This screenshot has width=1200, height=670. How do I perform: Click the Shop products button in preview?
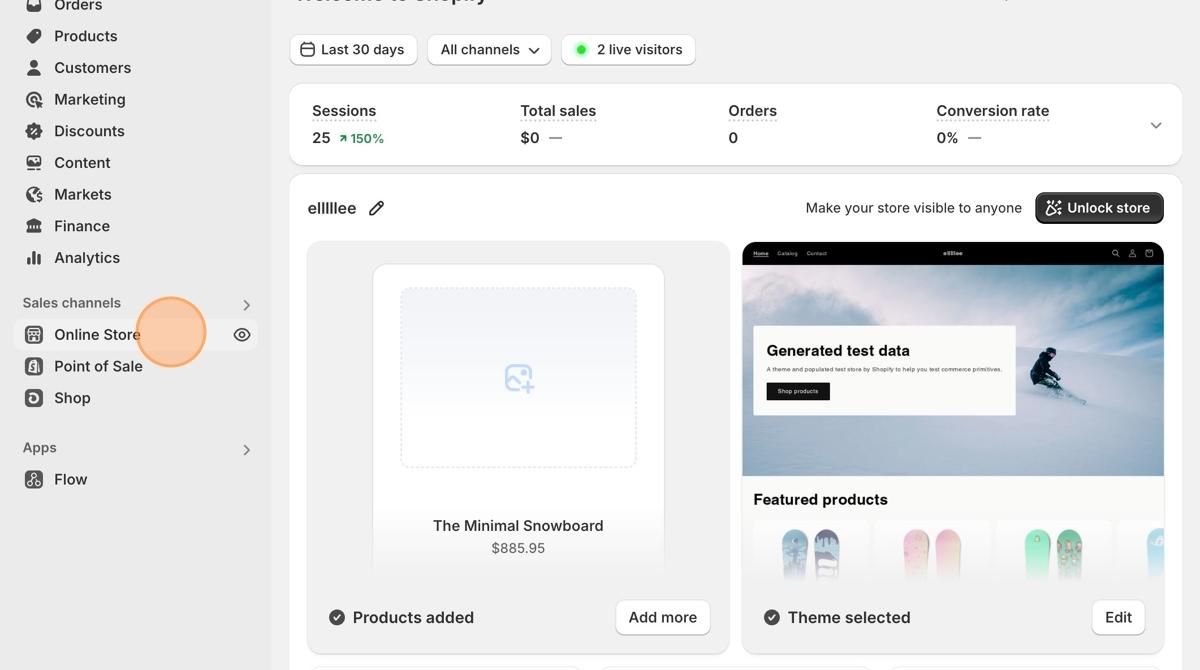click(798, 391)
